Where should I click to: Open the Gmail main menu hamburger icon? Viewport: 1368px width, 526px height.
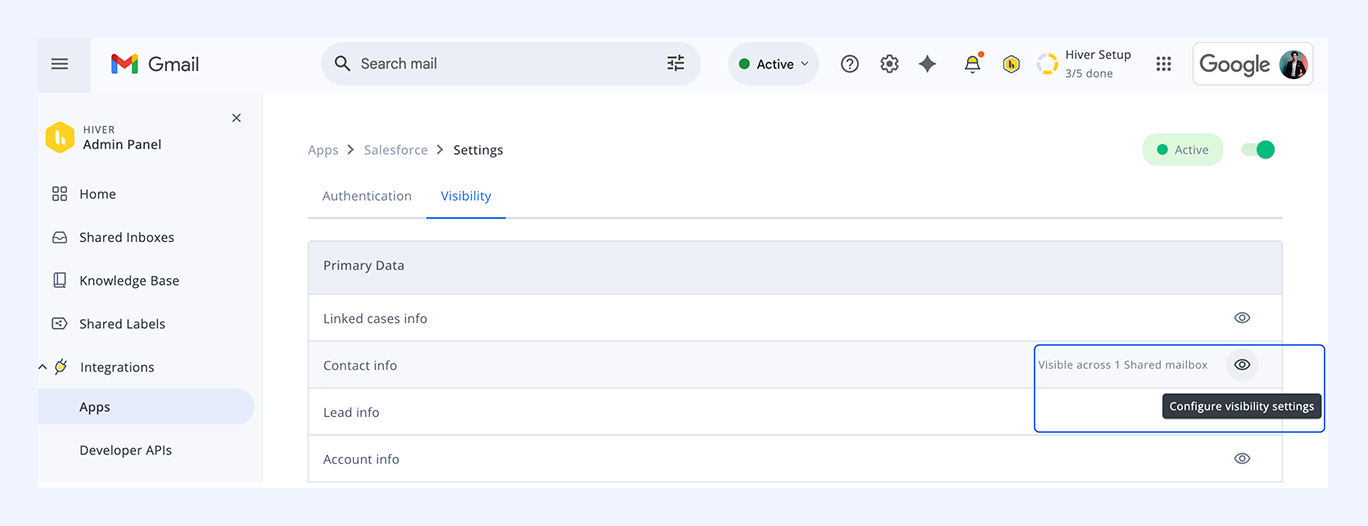pos(60,64)
